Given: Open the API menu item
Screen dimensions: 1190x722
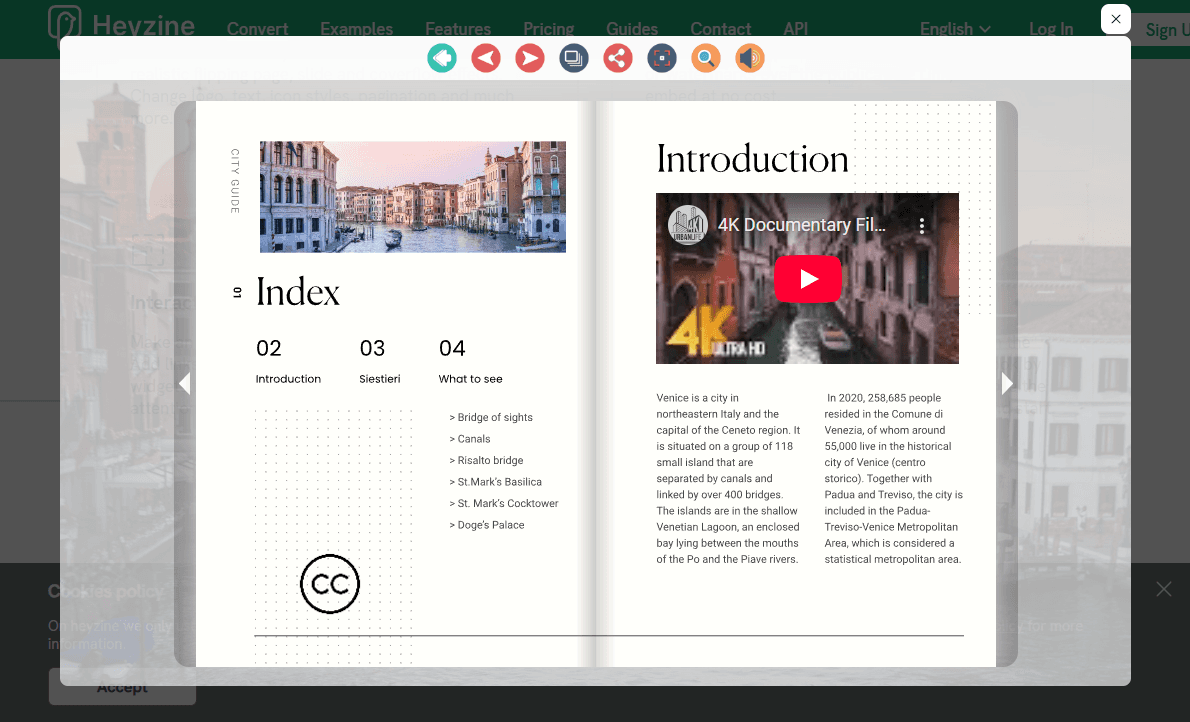Looking at the screenshot, I should pyautogui.click(x=795, y=29).
